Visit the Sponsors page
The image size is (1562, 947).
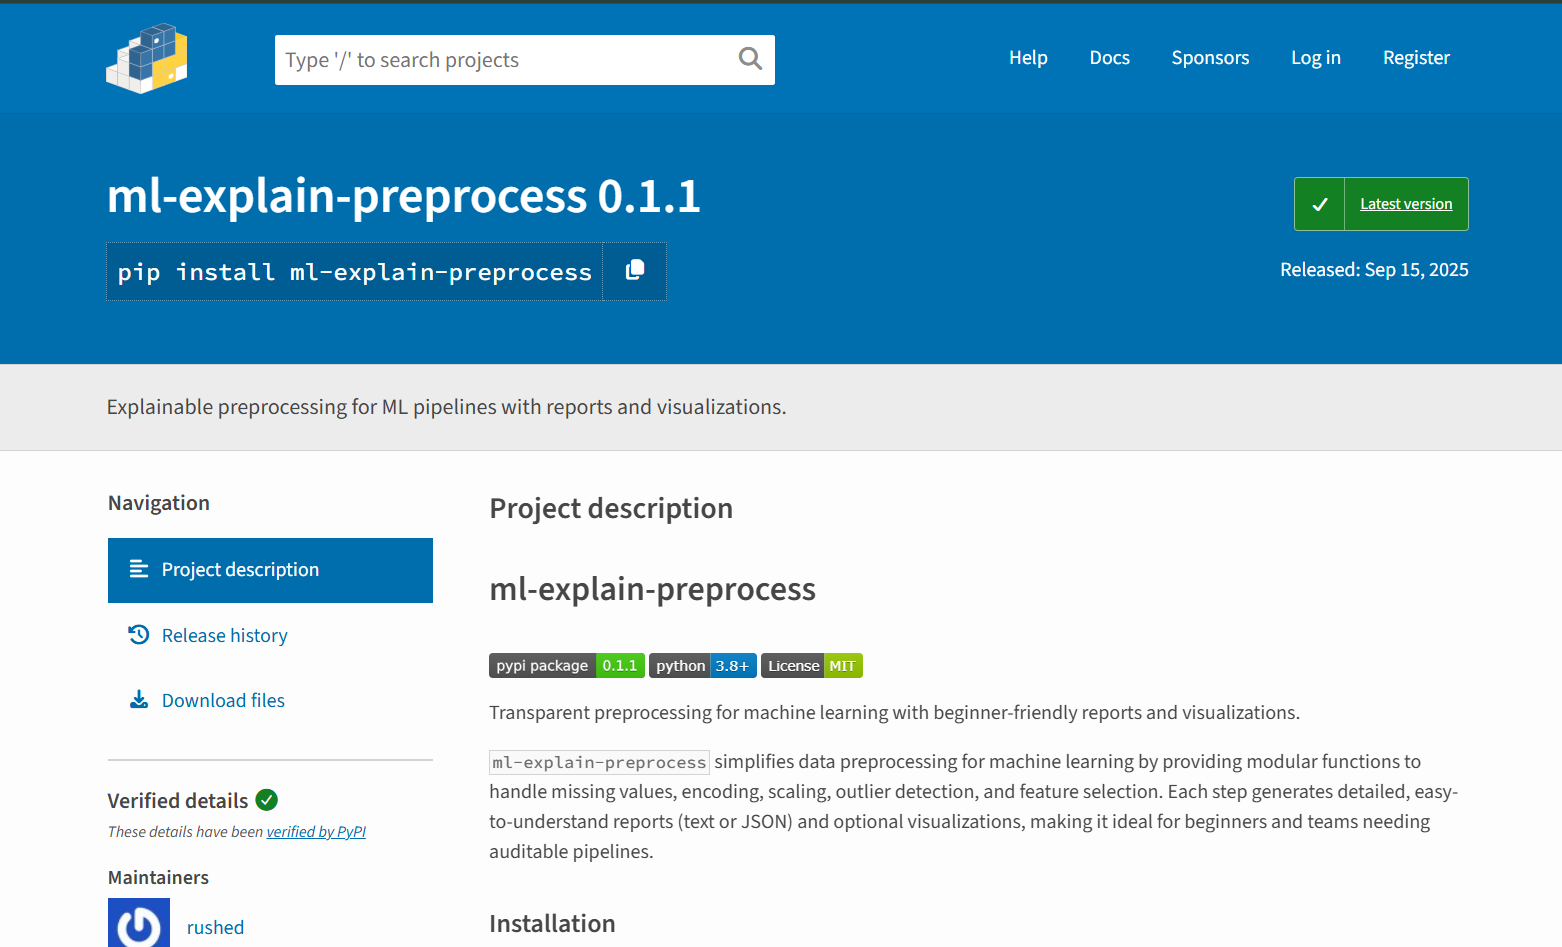pyautogui.click(x=1210, y=58)
